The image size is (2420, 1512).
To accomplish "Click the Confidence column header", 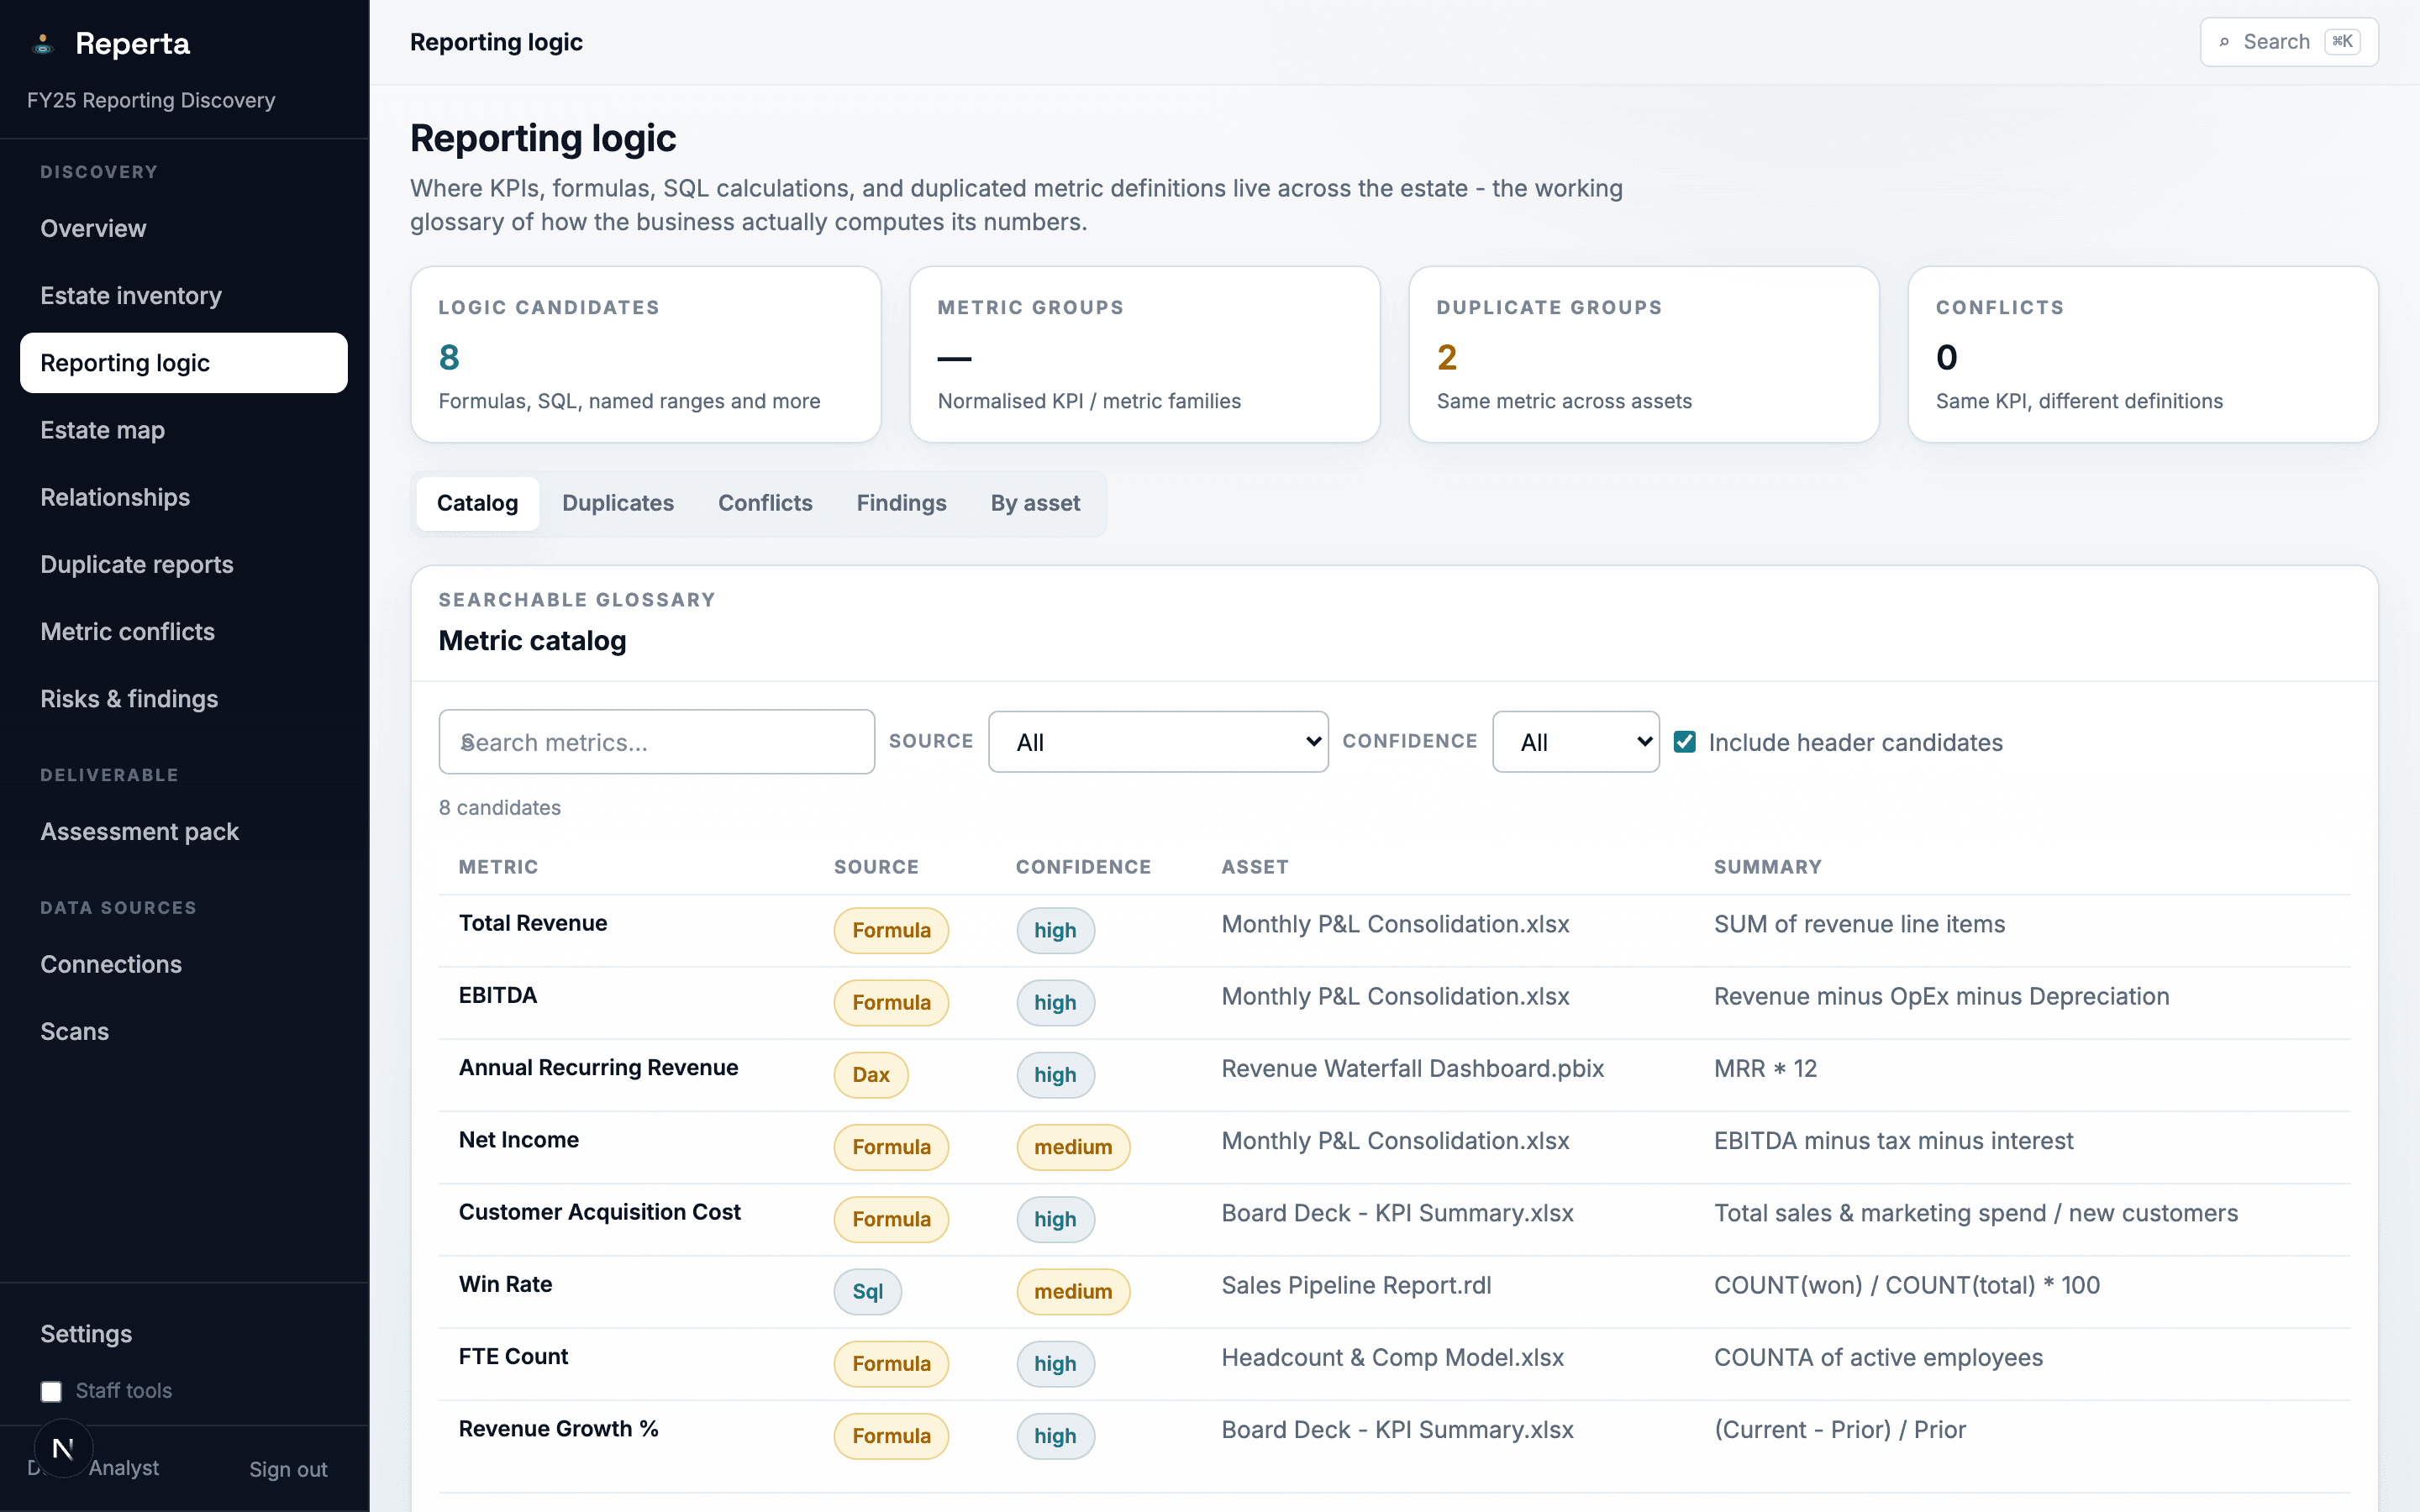I will [1083, 867].
